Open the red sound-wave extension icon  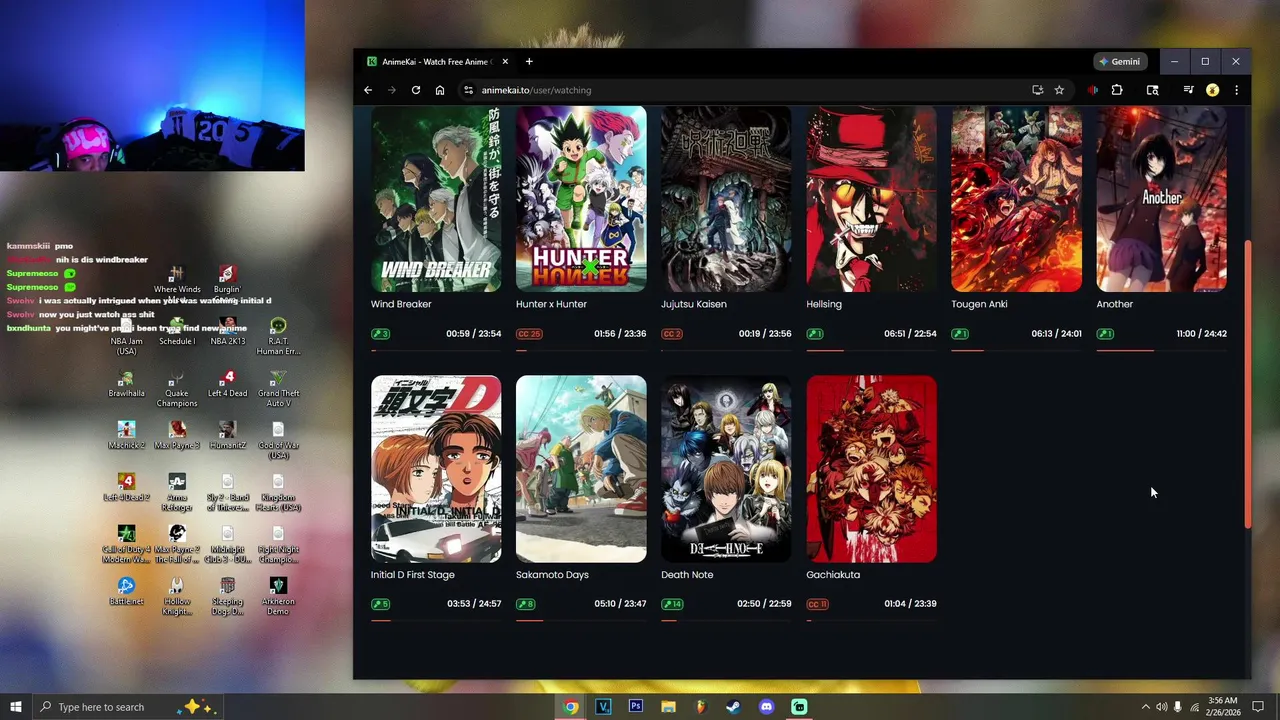coord(1093,90)
